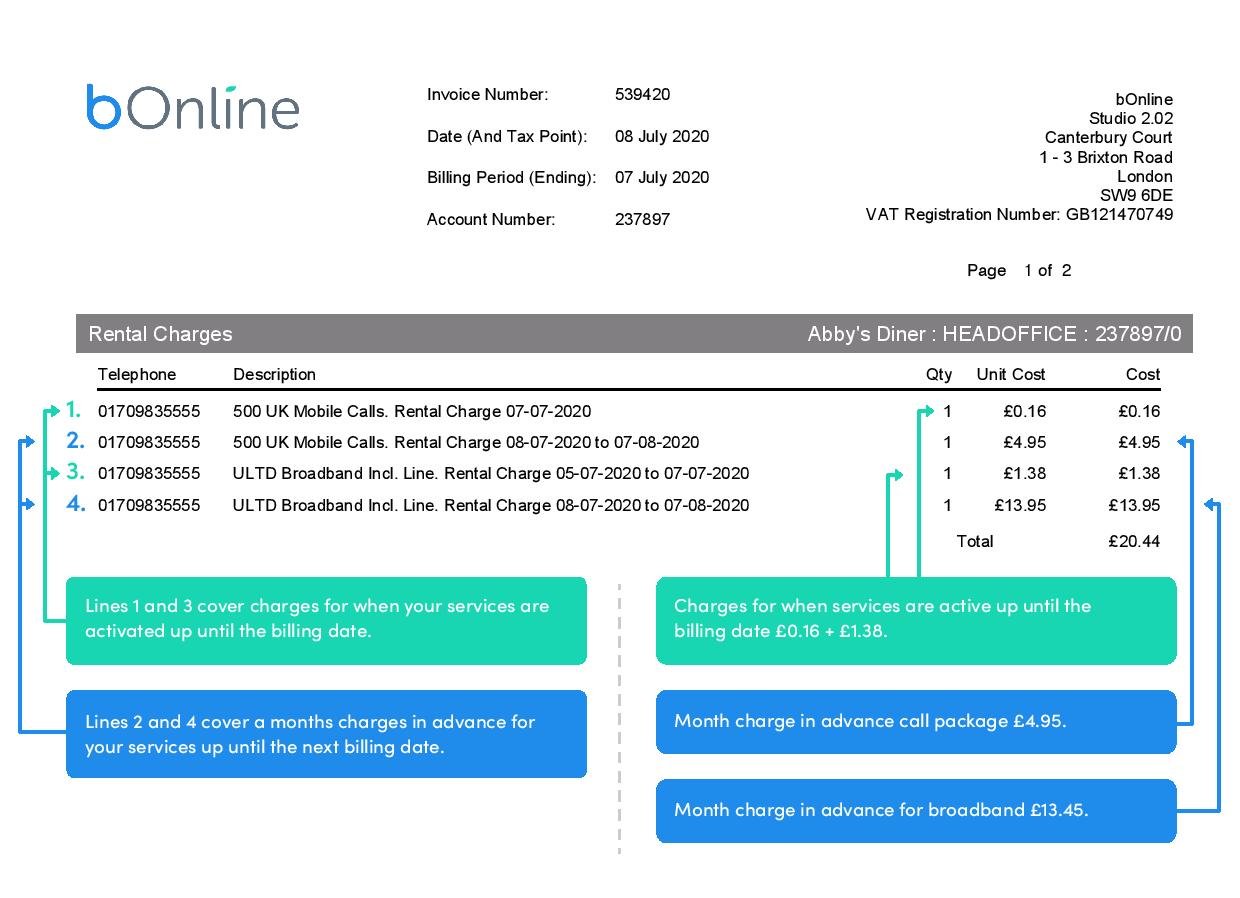Click the Date (And Tax Point) label
This screenshot has height=898, width=1240.
pyautogui.click(x=507, y=137)
